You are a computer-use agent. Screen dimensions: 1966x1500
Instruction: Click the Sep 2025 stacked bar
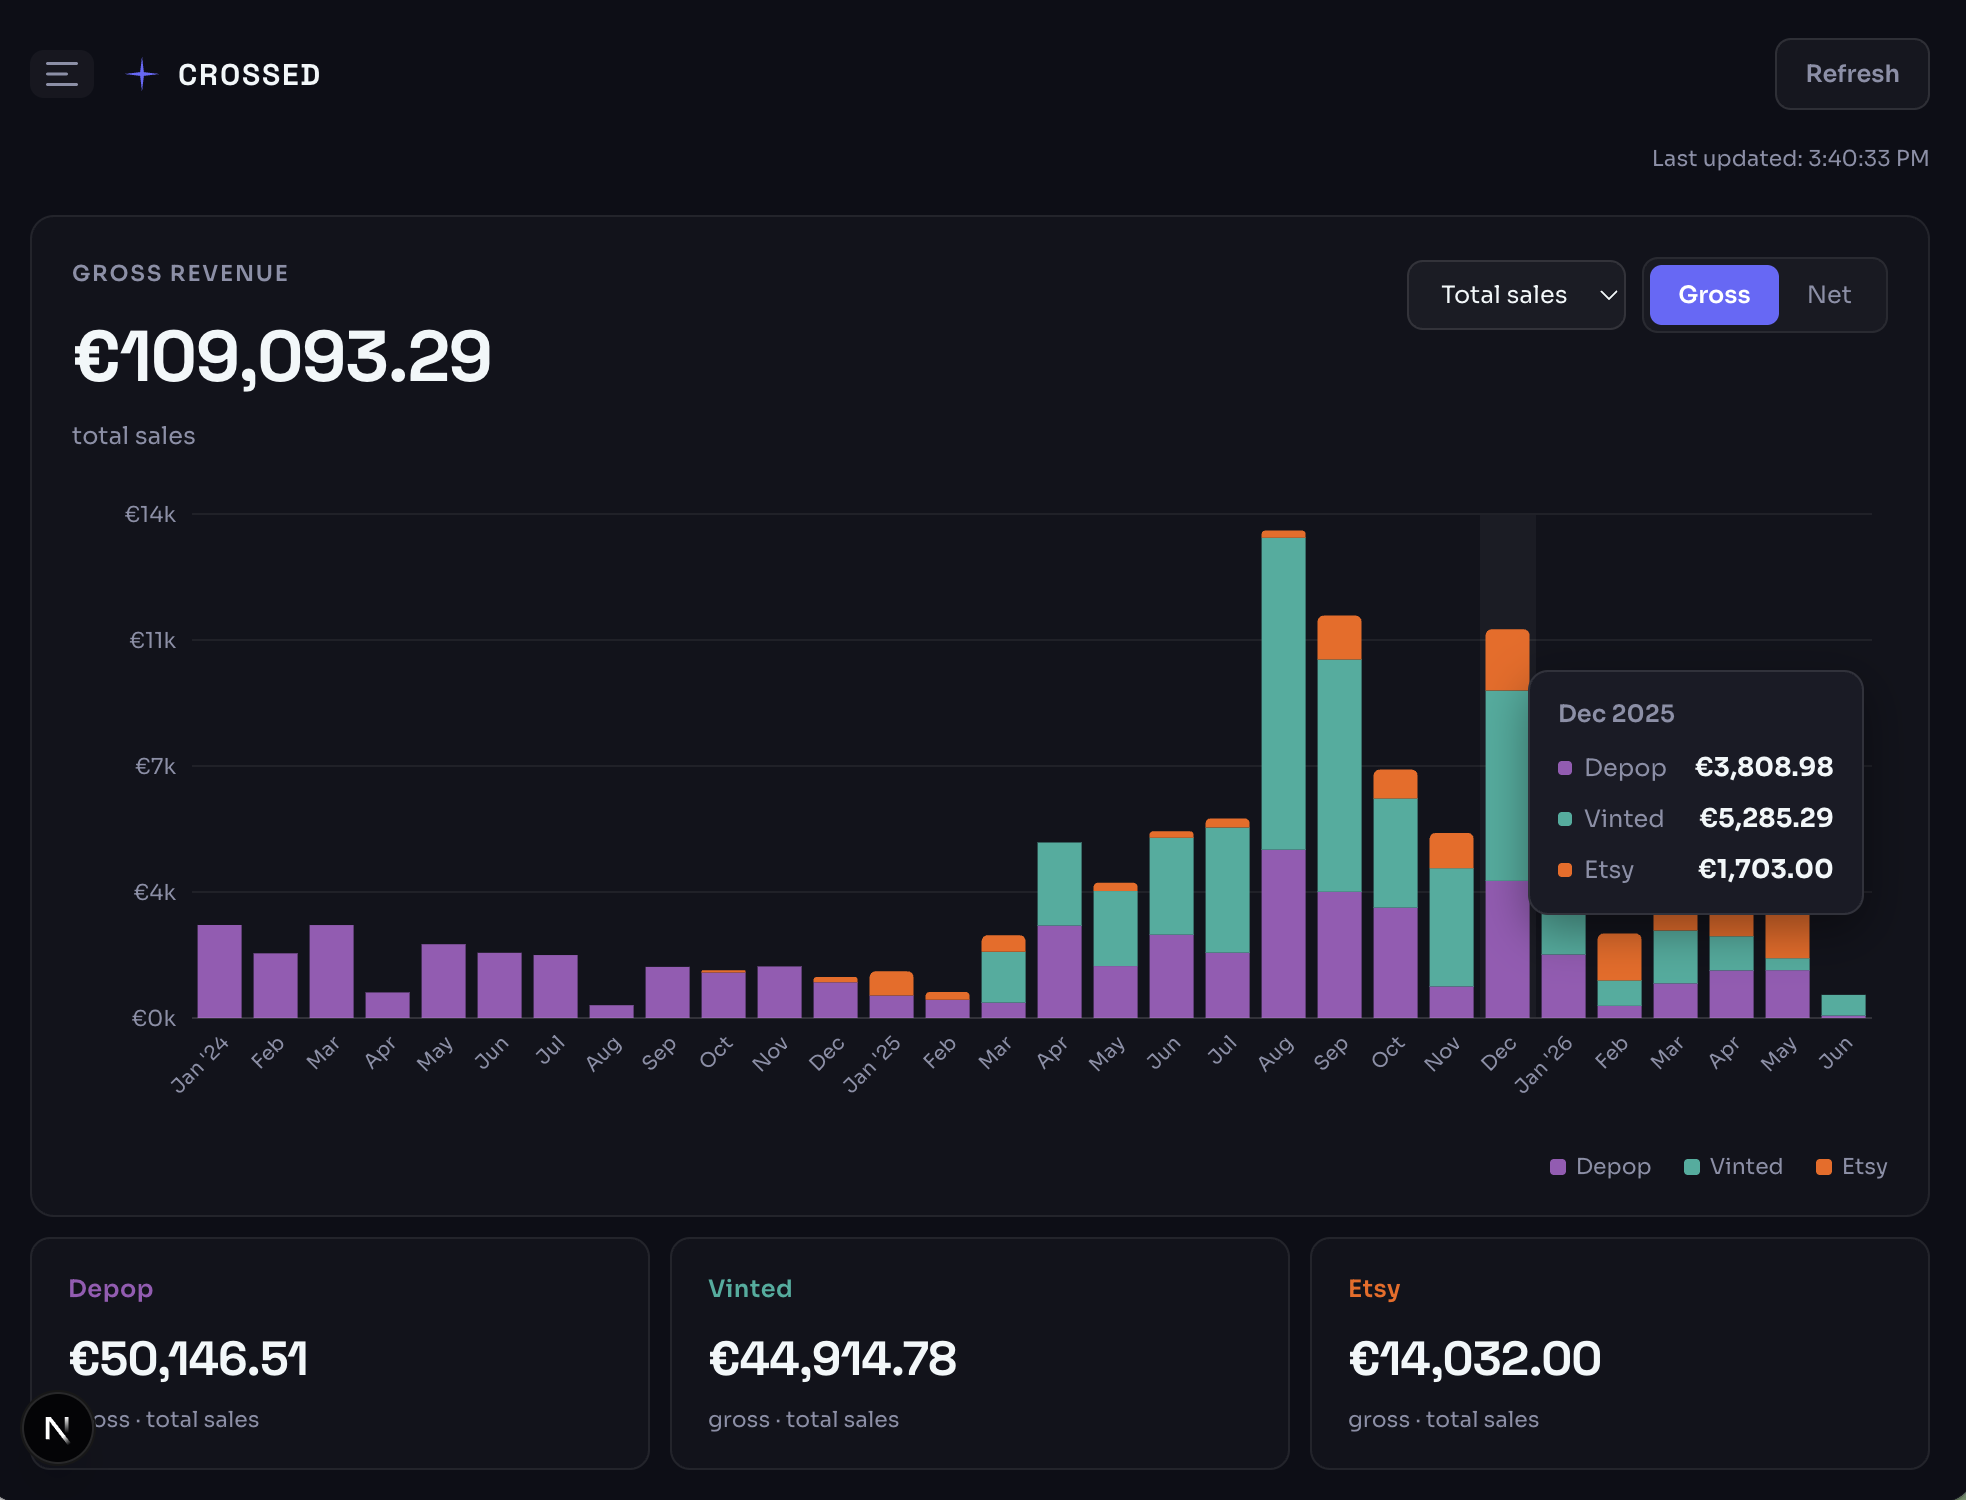pyautogui.click(x=1339, y=817)
